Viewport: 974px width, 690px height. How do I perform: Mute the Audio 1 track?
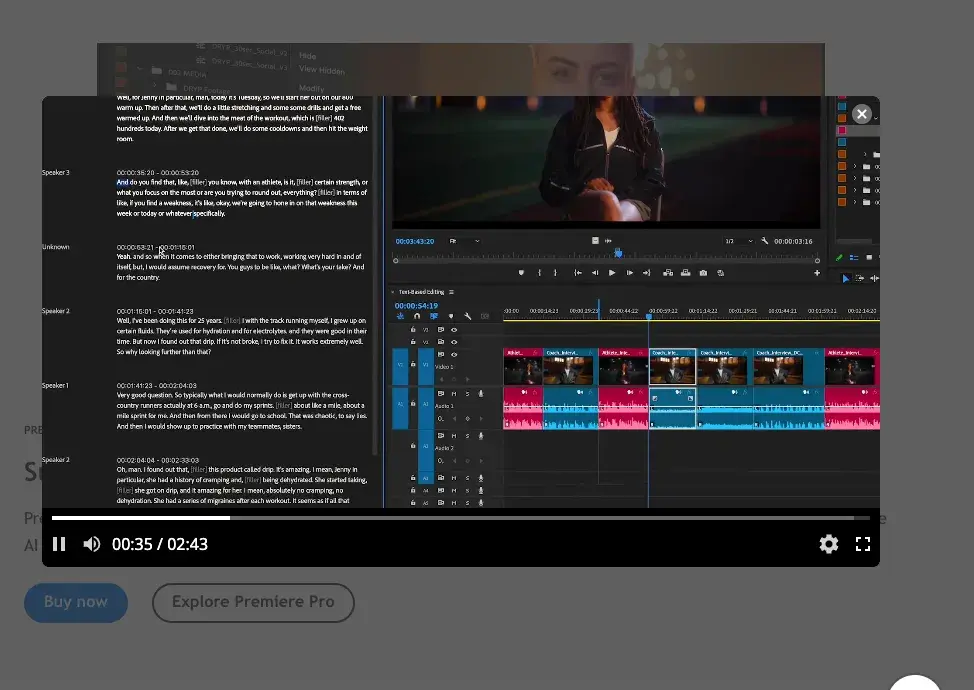pos(453,394)
